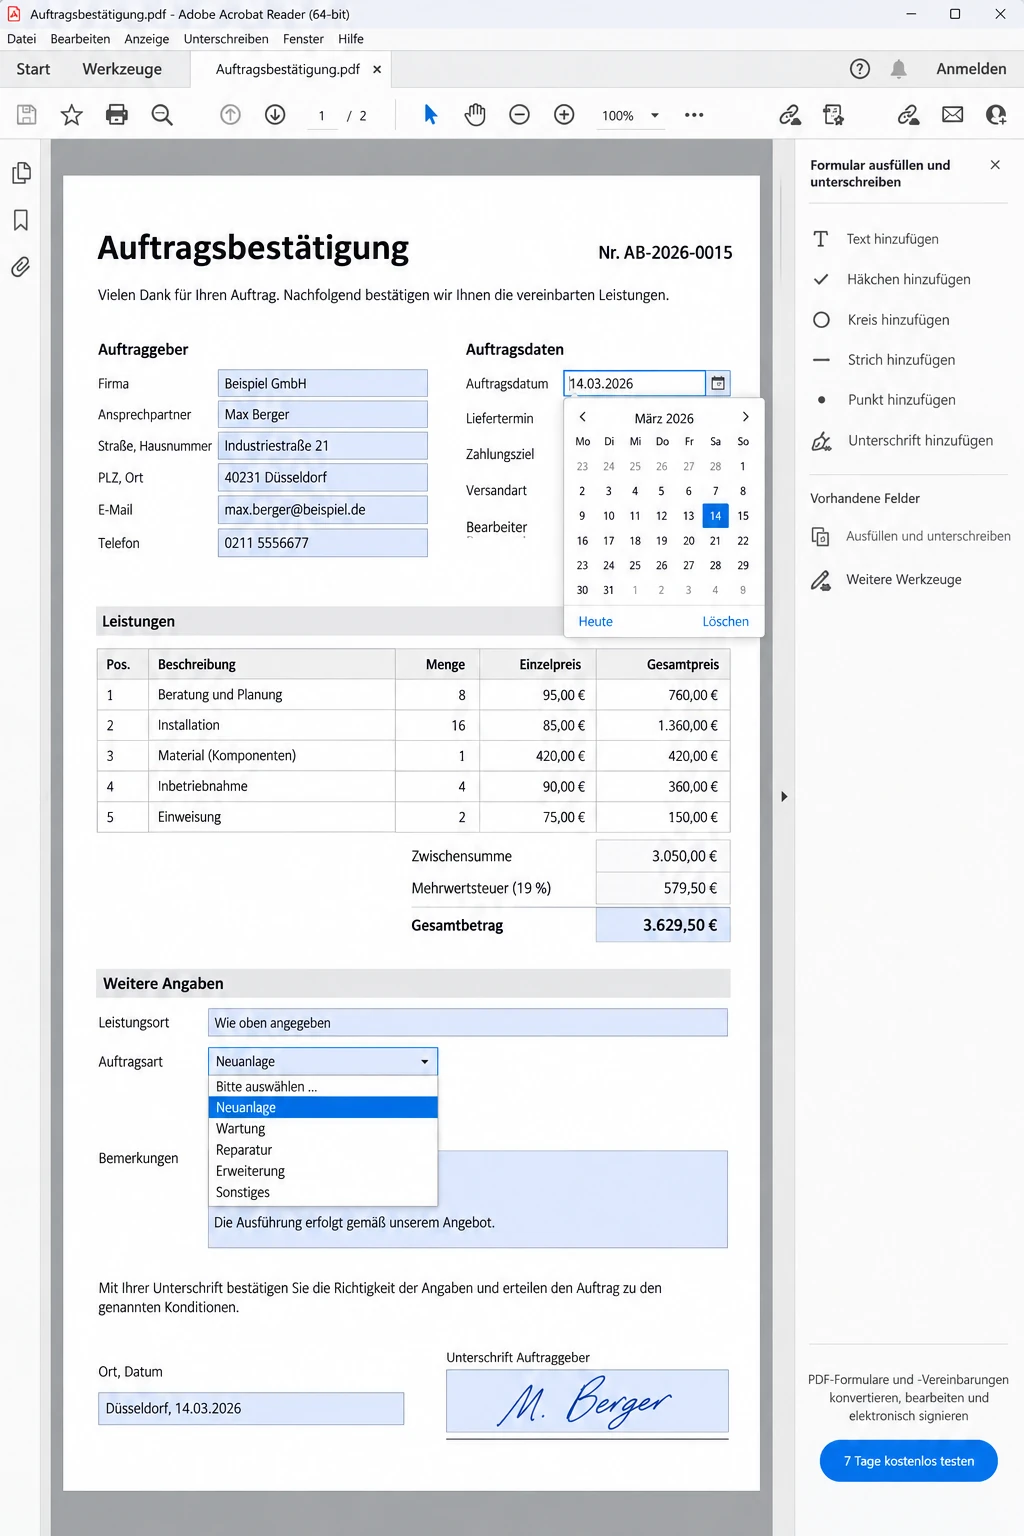The image size is (1024, 1536).
Task: Select day 31 in the calendar
Action: coord(608,590)
